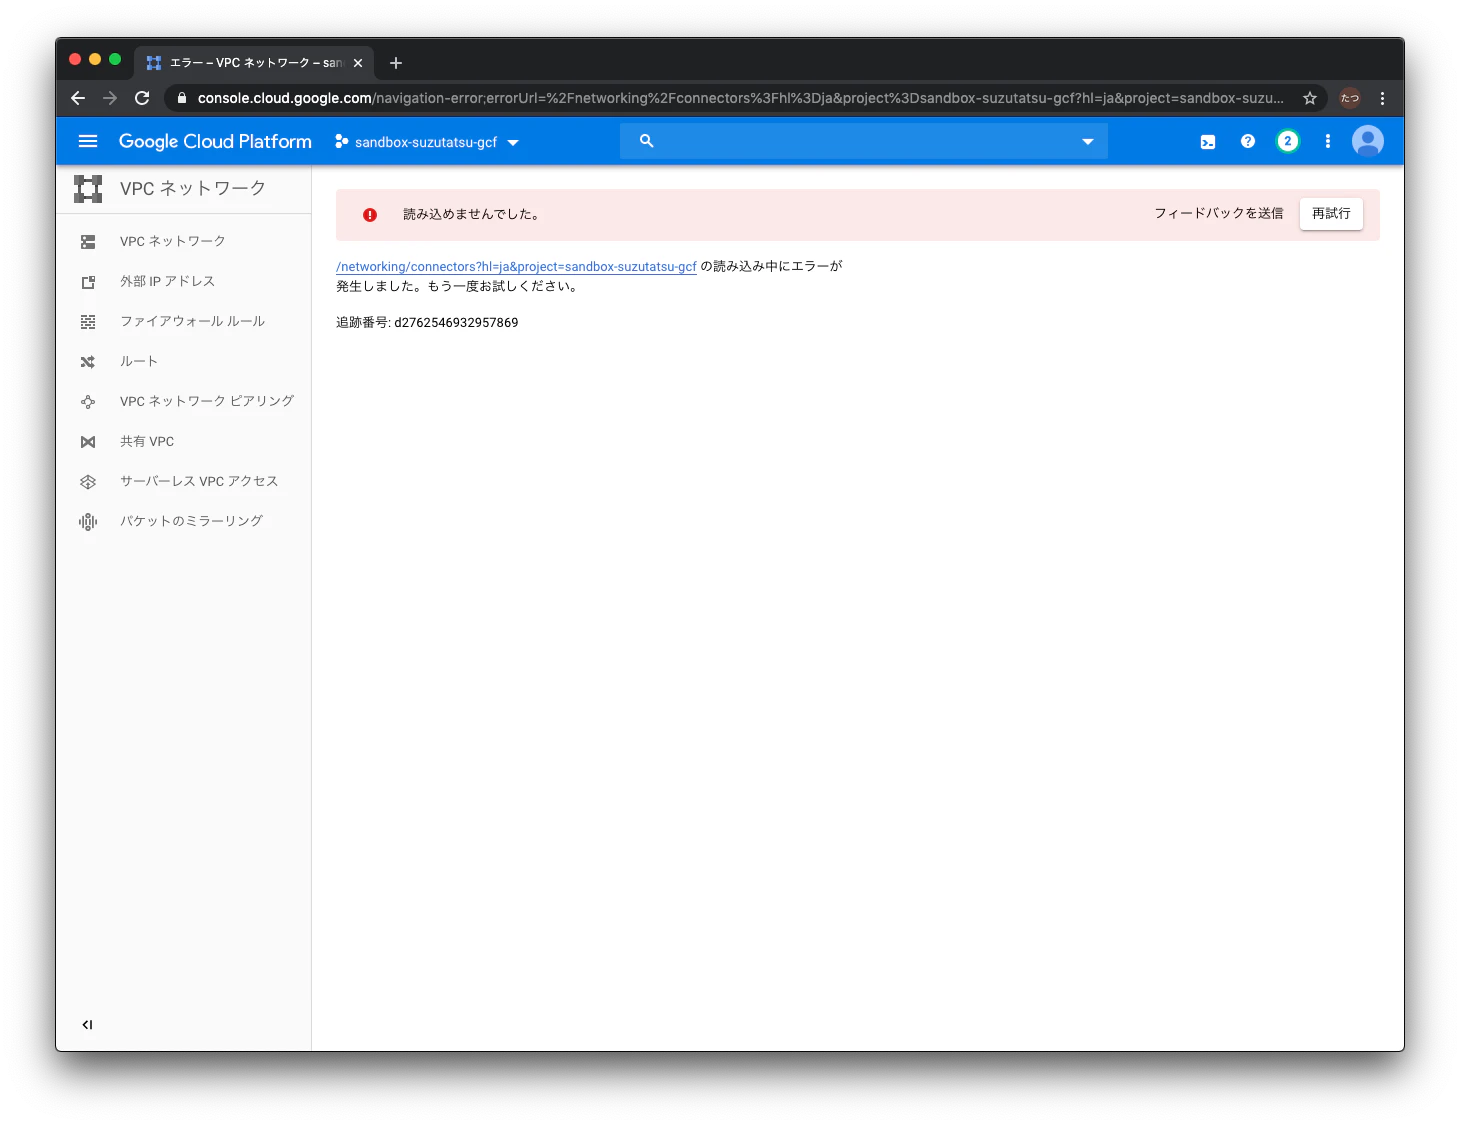
Task: Click the search magnifier icon
Action: [647, 141]
